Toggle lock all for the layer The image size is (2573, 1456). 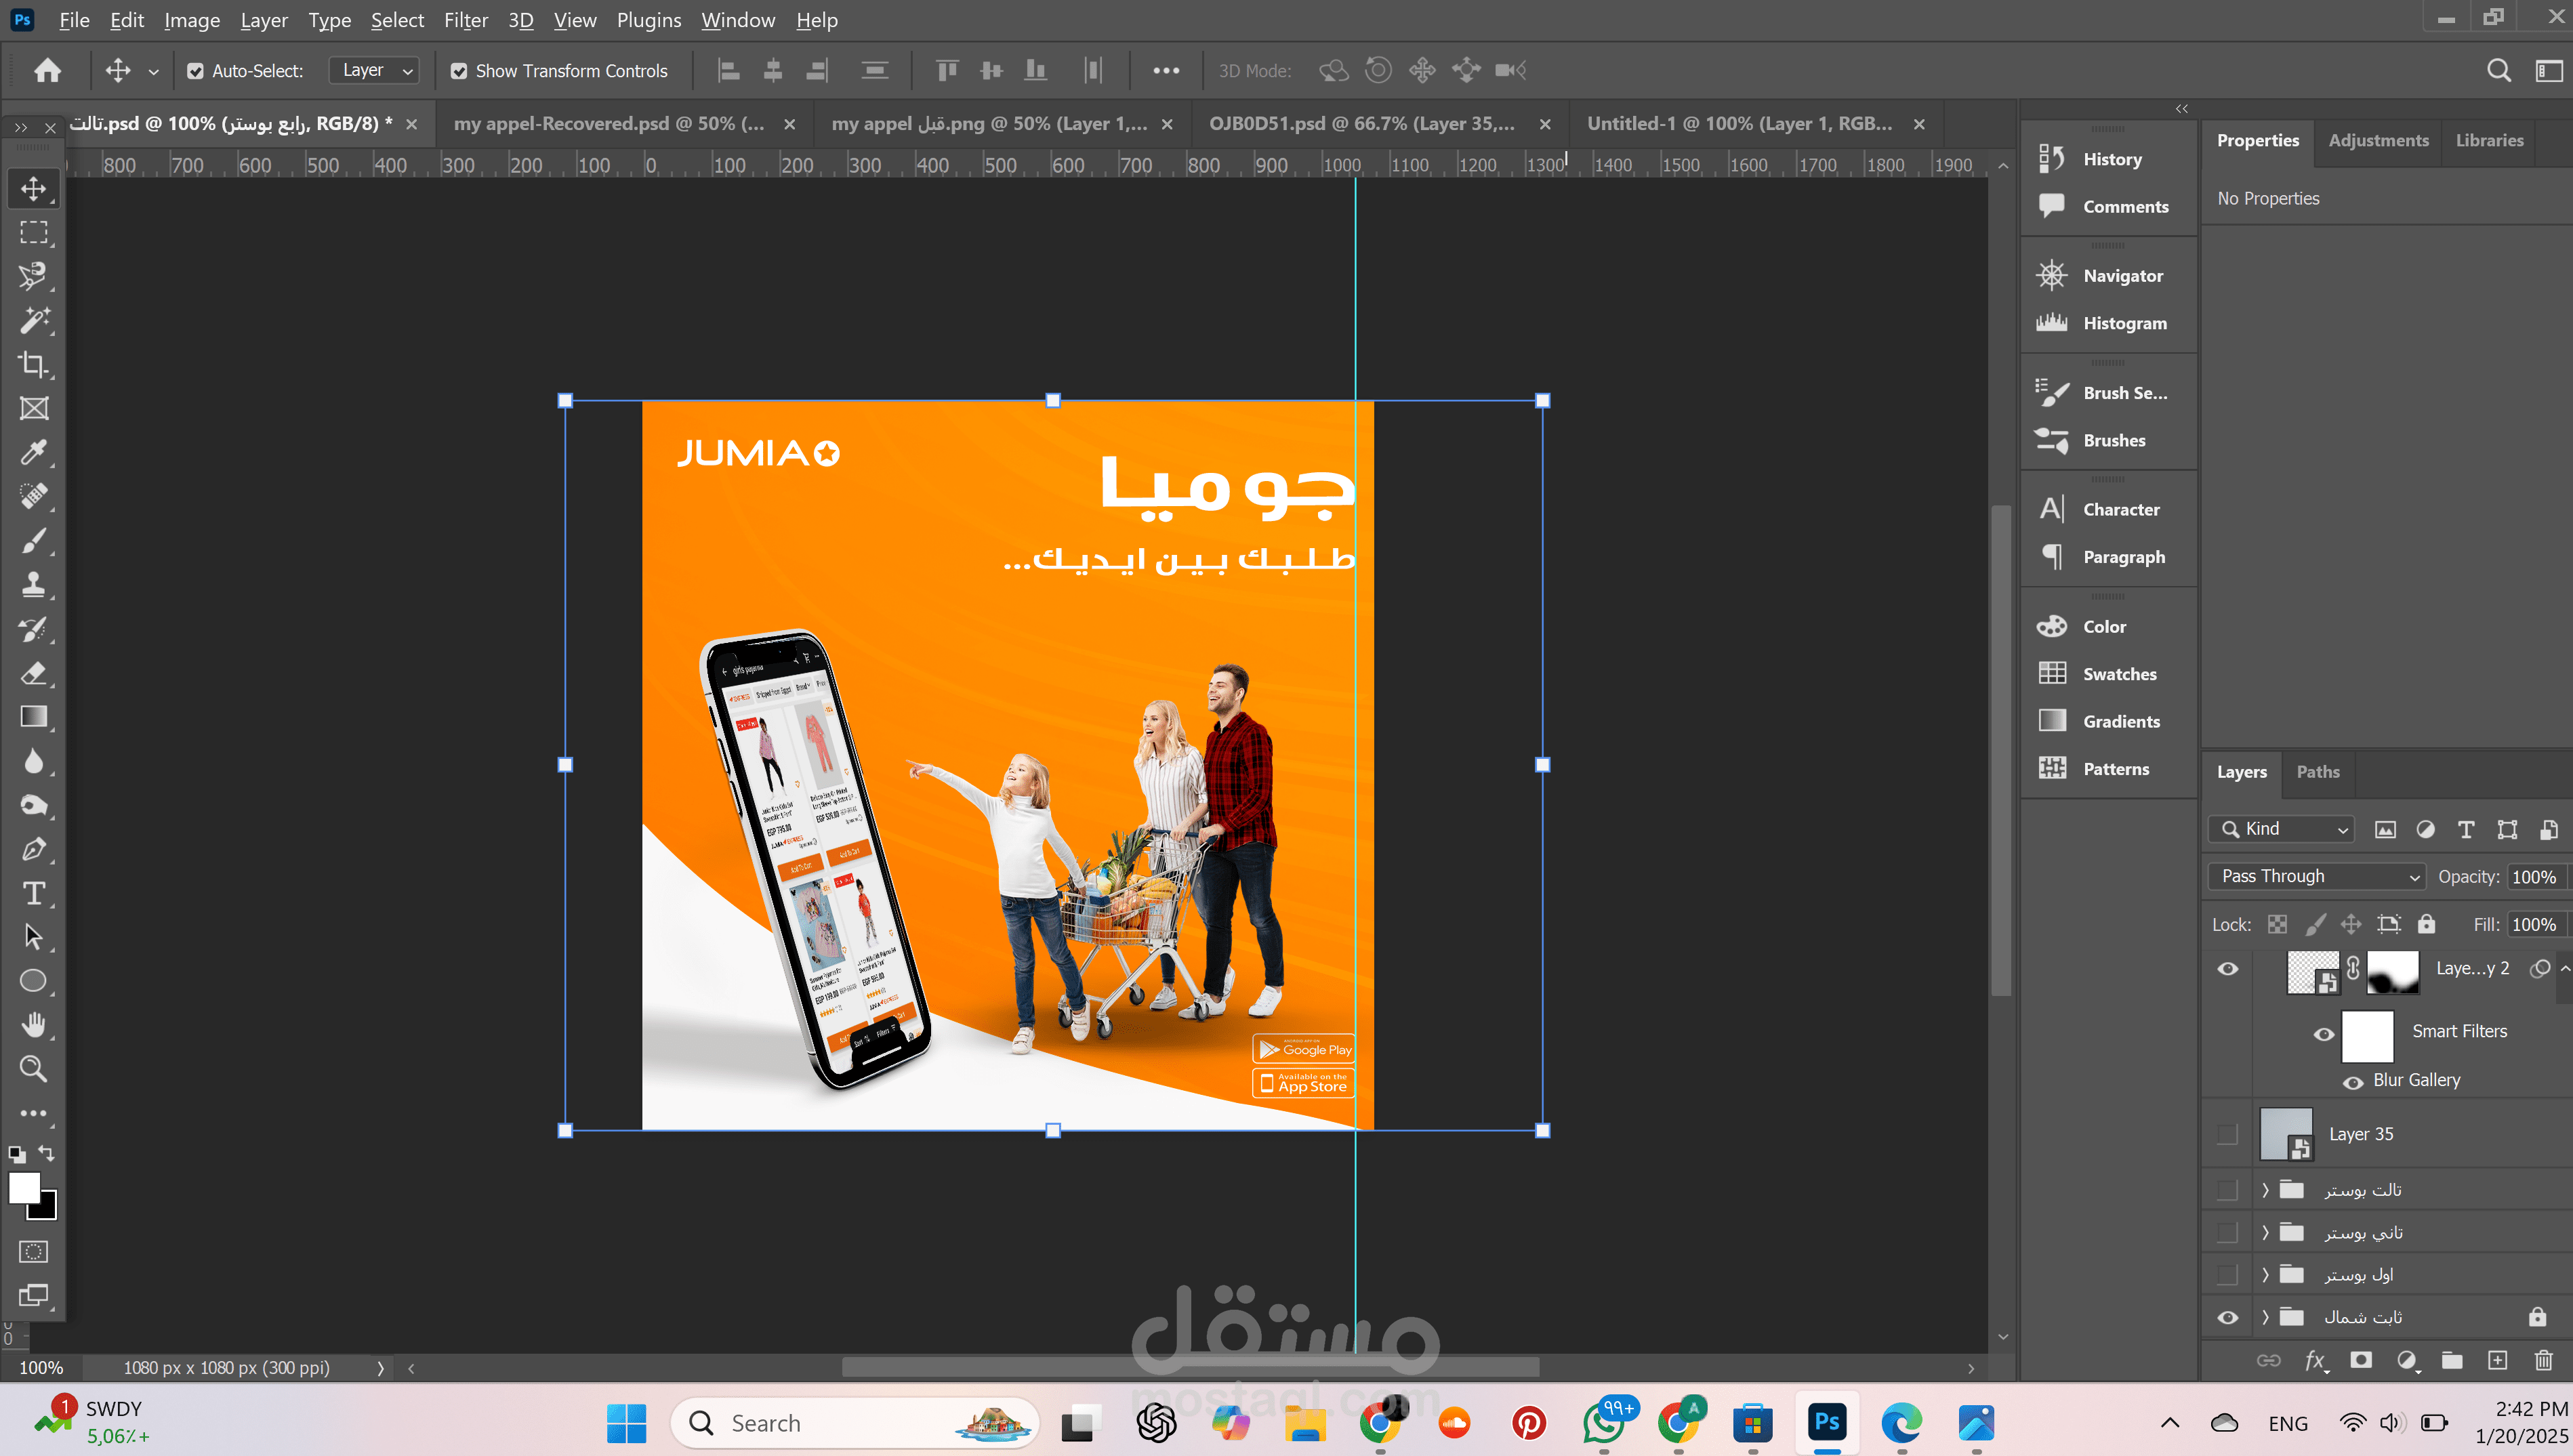[2427, 924]
